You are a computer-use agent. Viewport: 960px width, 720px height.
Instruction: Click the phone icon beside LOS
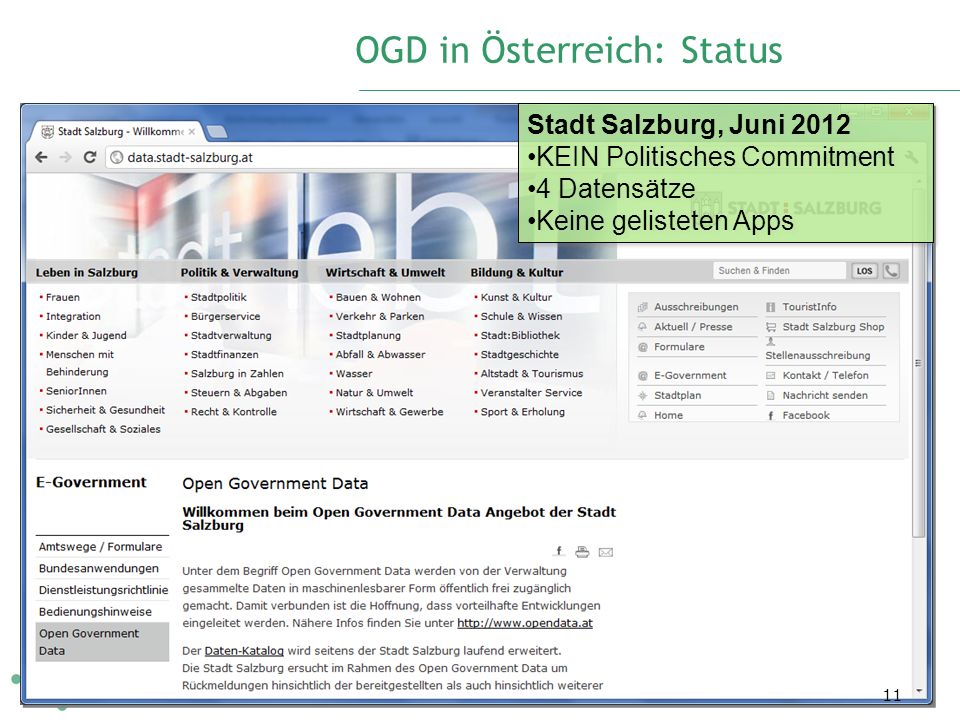pyautogui.click(x=891, y=271)
